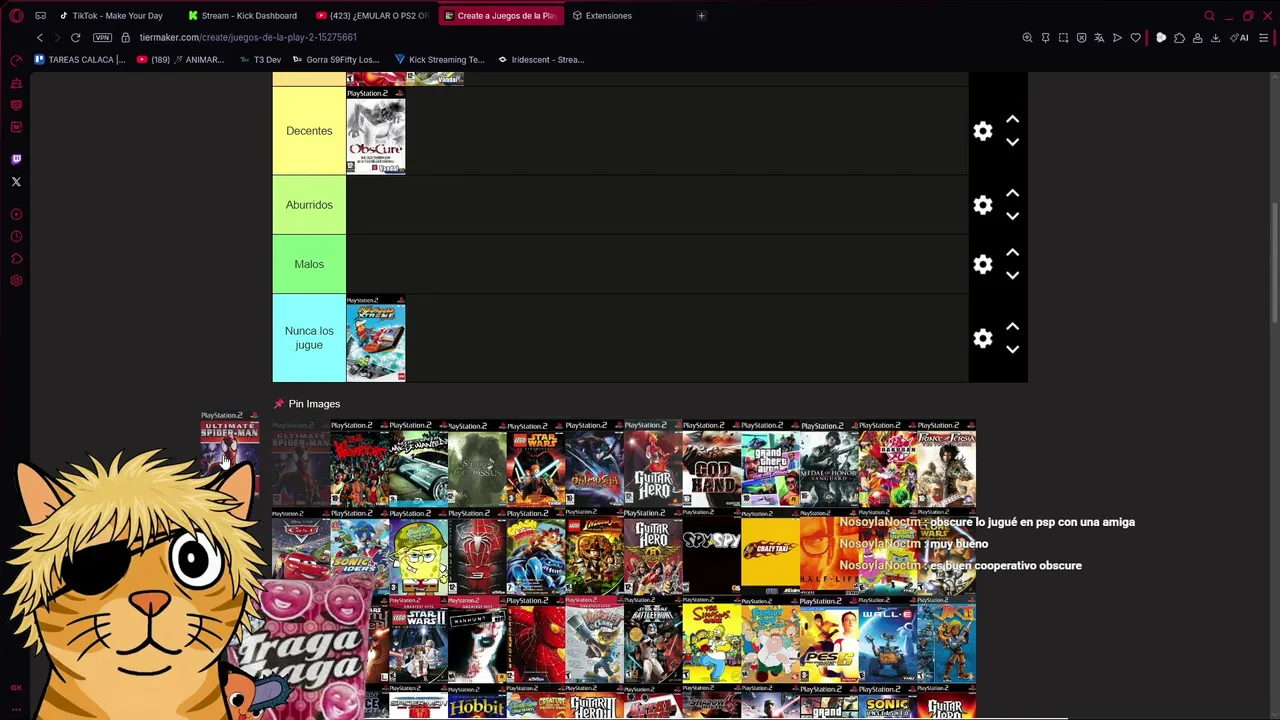1280x720 pixels.
Task: Open the extensions puzzle piece icon
Action: pyautogui.click(x=1179, y=38)
